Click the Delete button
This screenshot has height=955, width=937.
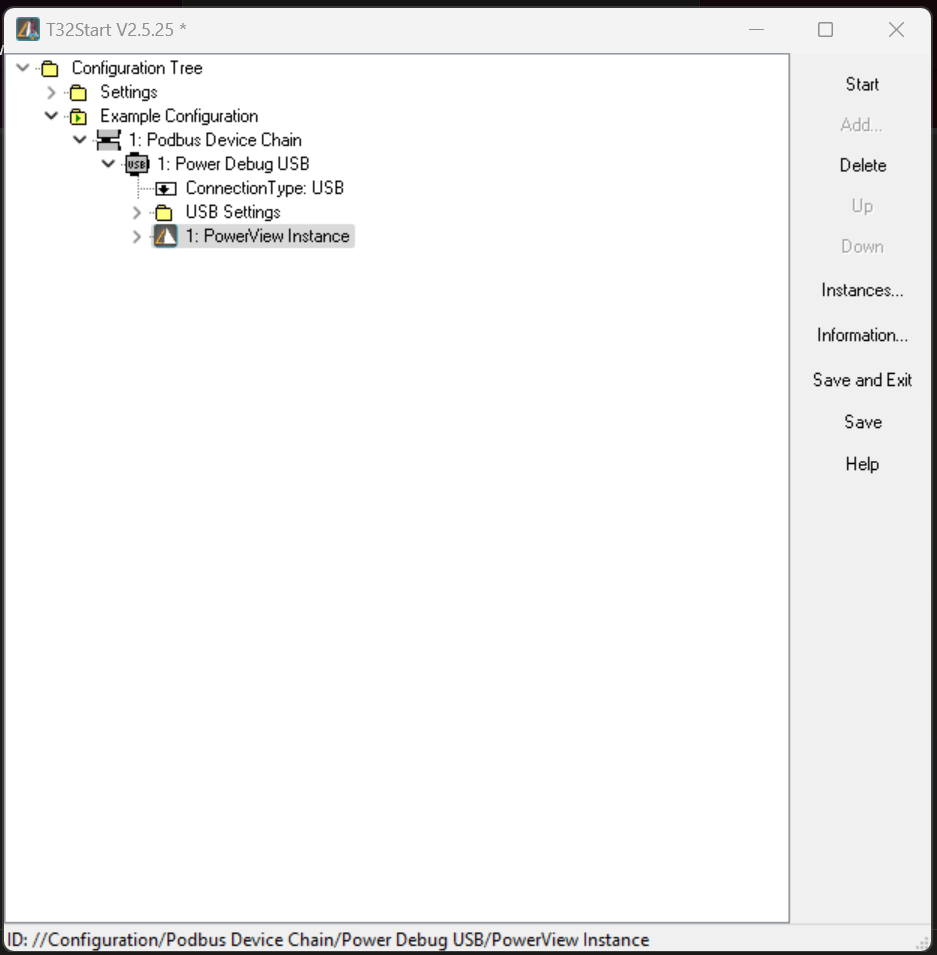(x=862, y=165)
